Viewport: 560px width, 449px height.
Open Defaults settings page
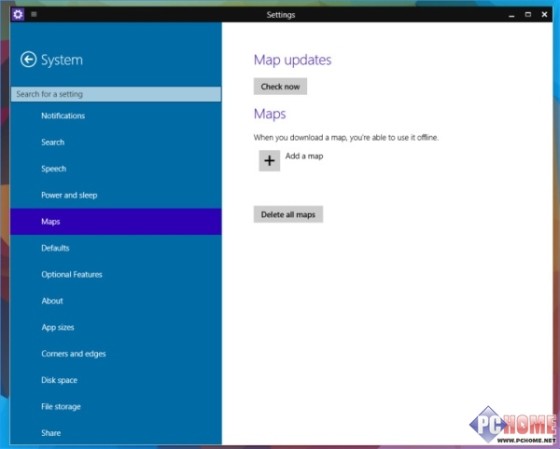(116, 248)
